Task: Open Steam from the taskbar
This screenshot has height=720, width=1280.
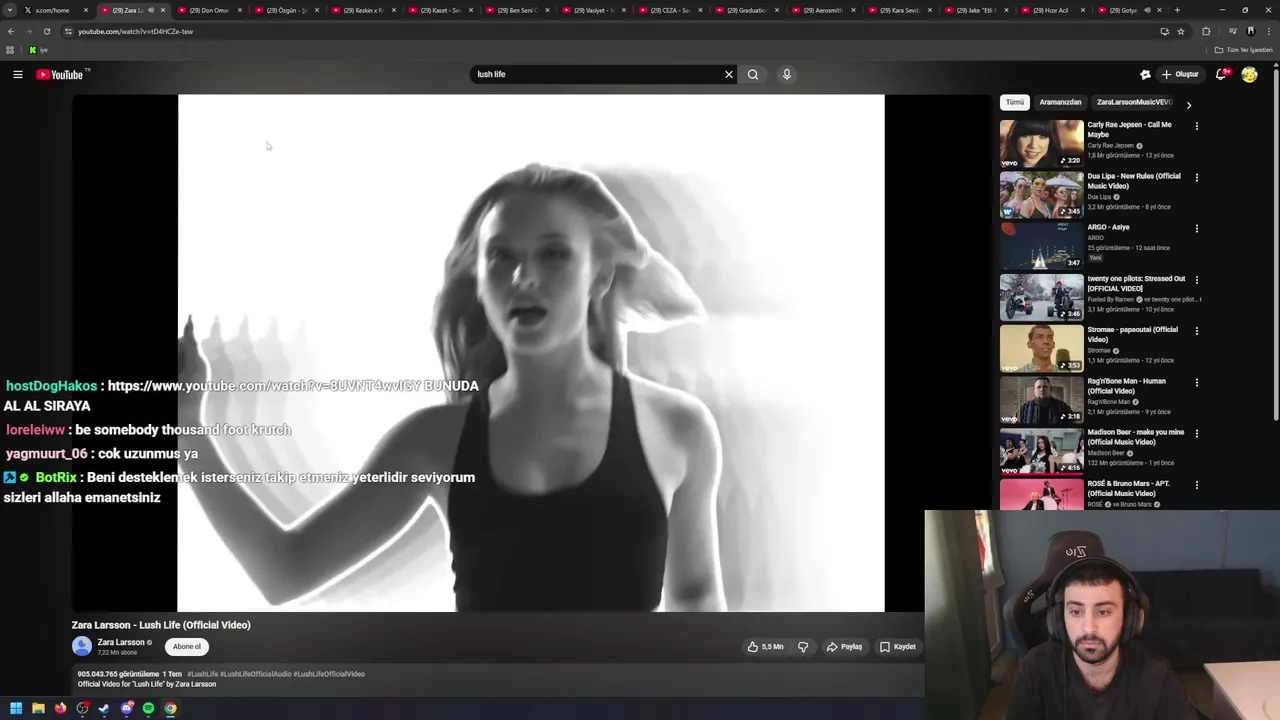Action: click(x=104, y=708)
